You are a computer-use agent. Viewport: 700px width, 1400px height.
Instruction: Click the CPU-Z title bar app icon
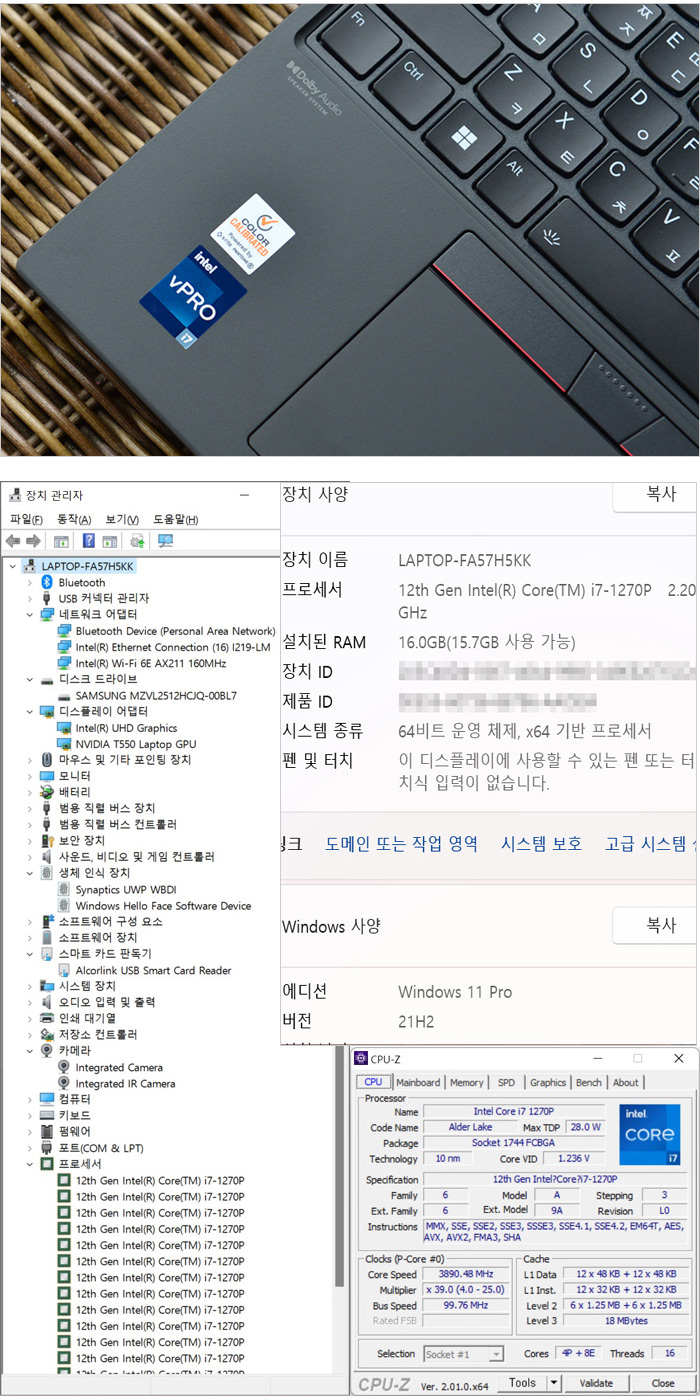tap(361, 1058)
